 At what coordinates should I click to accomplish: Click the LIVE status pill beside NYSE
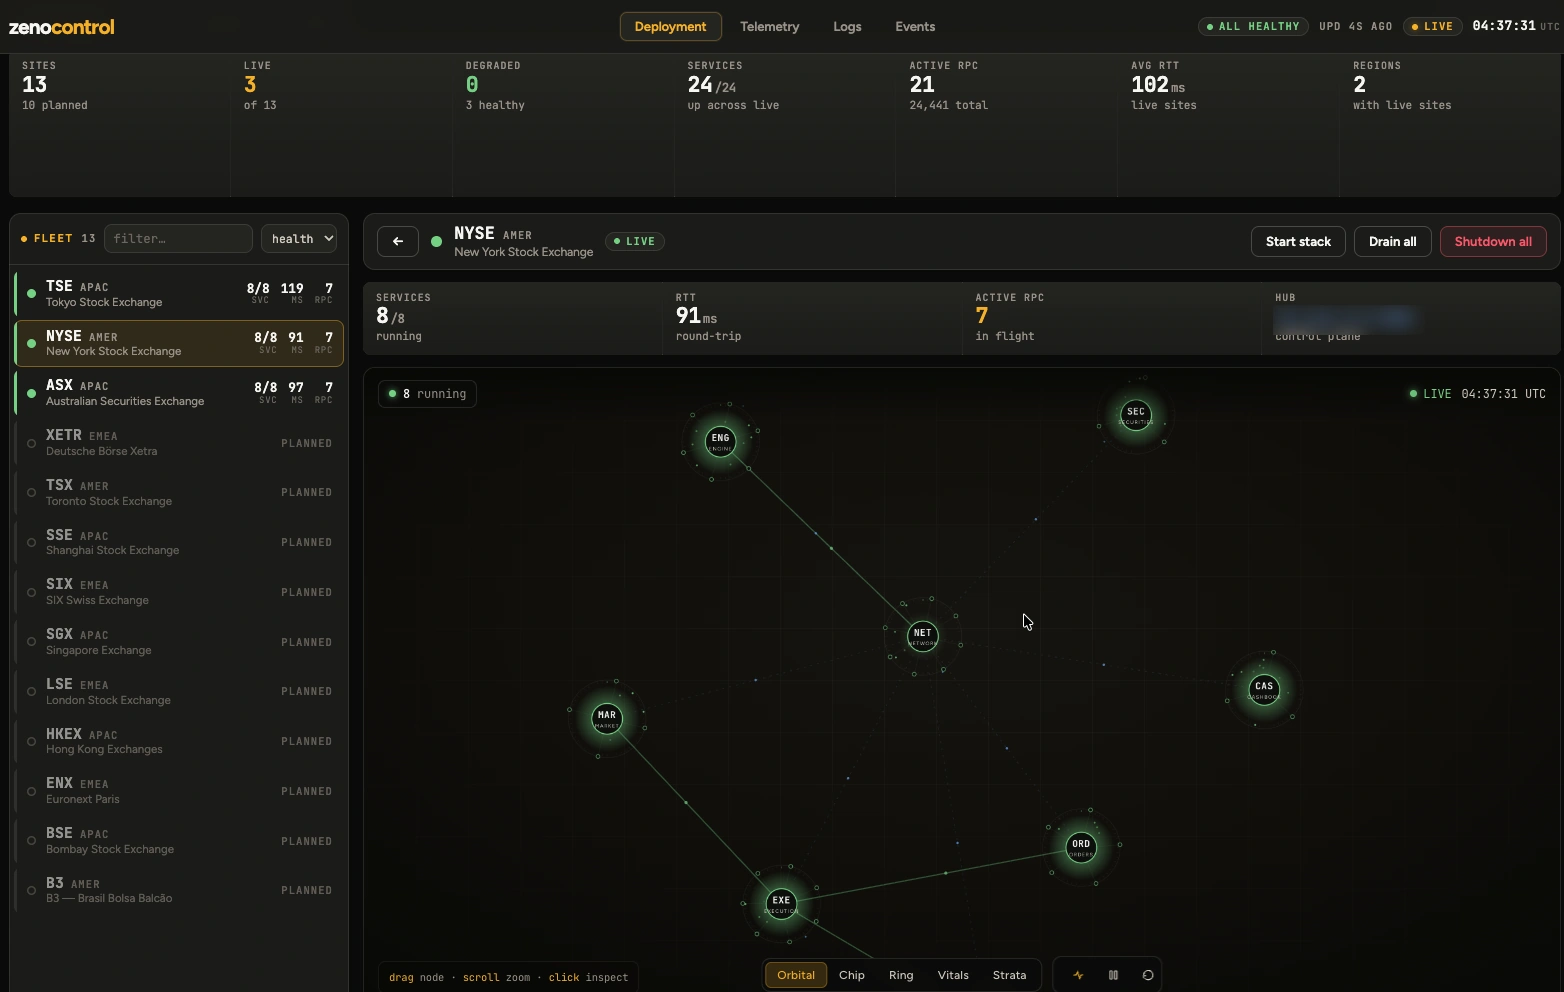635,241
